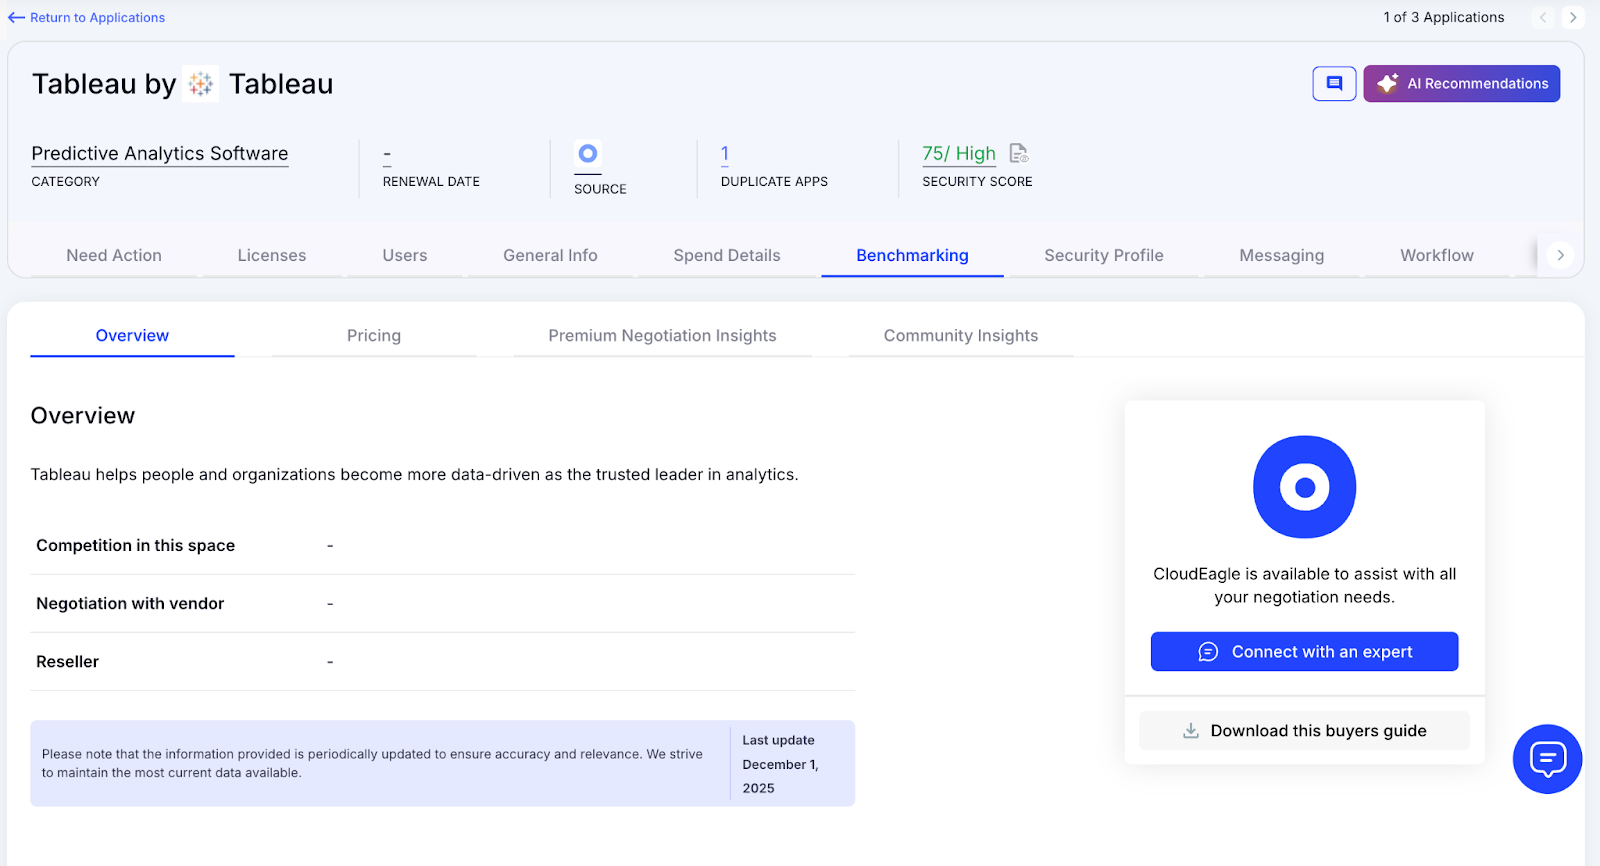Click the 'SECURITY SCORE' label
Screen dimensions: 1600x866
(x=977, y=182)
